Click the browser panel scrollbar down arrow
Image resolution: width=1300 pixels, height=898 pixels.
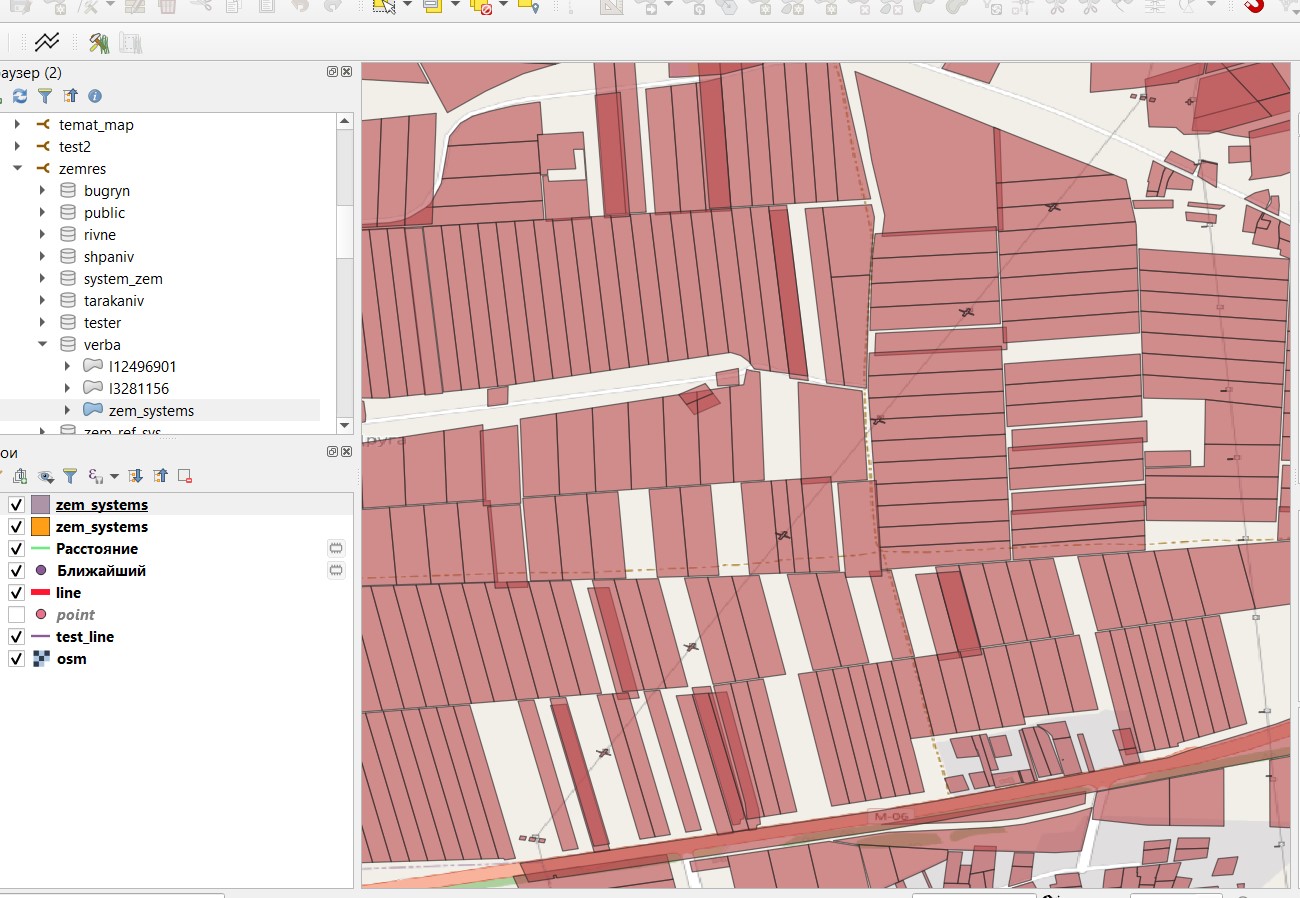click(x=345, y=425)
